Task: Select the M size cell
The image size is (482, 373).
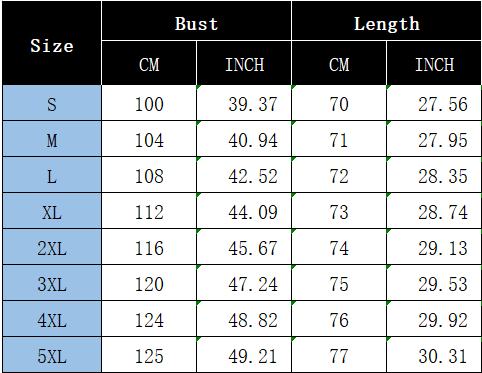Action: click(52, 139)
